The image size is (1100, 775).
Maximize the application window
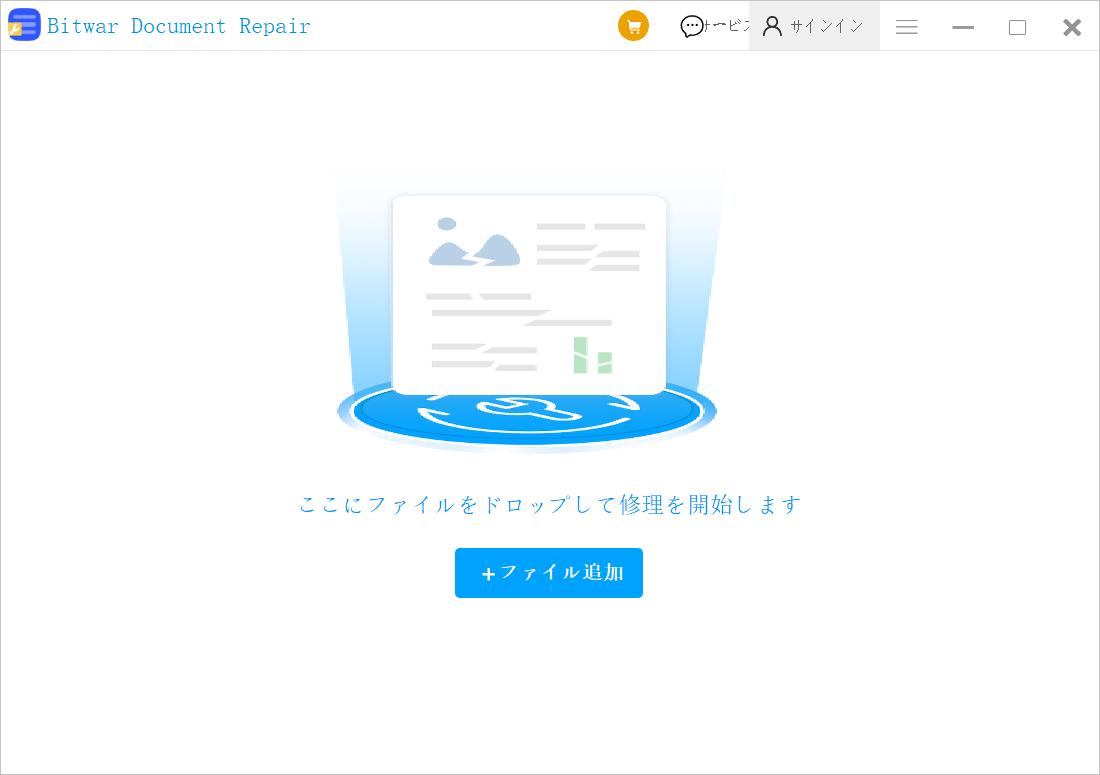(1017, 27)
